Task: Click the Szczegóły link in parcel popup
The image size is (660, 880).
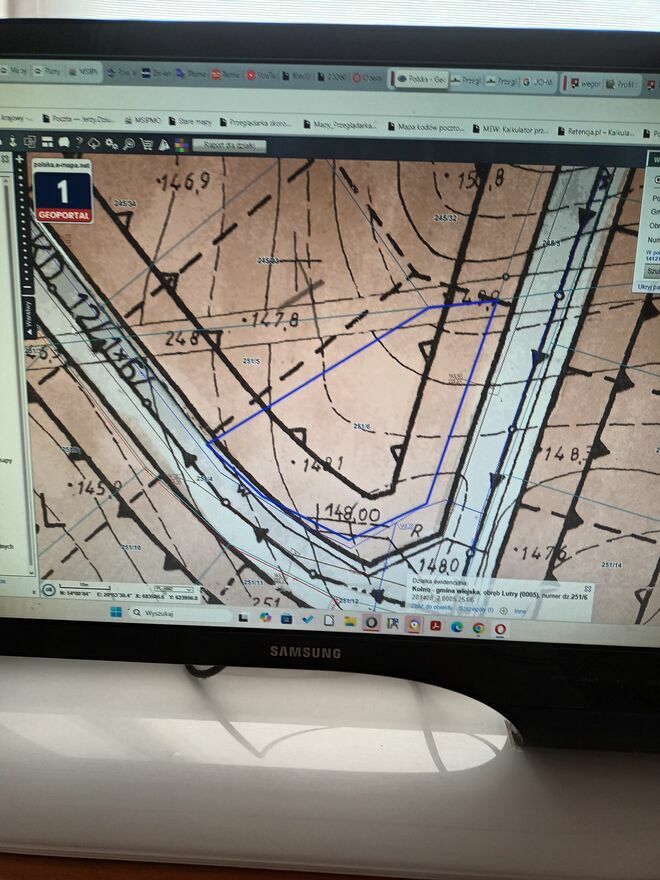Action: (475, 609)
